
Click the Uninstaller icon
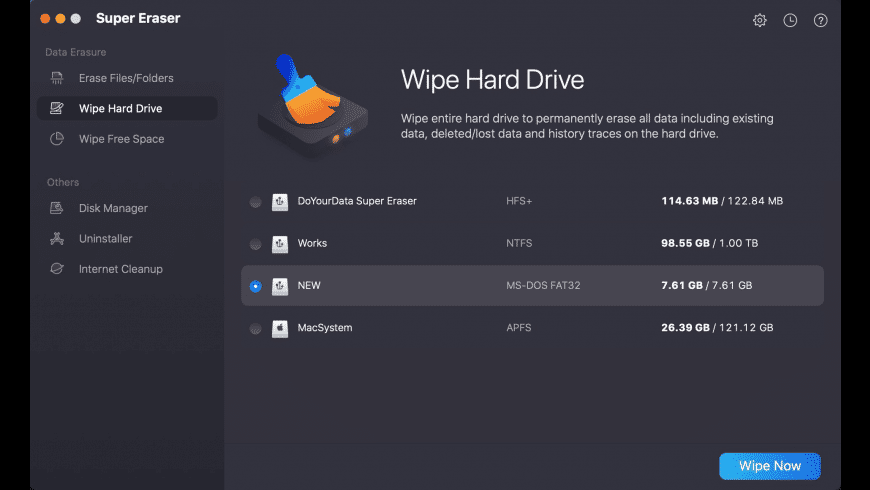tap(57, 239)
